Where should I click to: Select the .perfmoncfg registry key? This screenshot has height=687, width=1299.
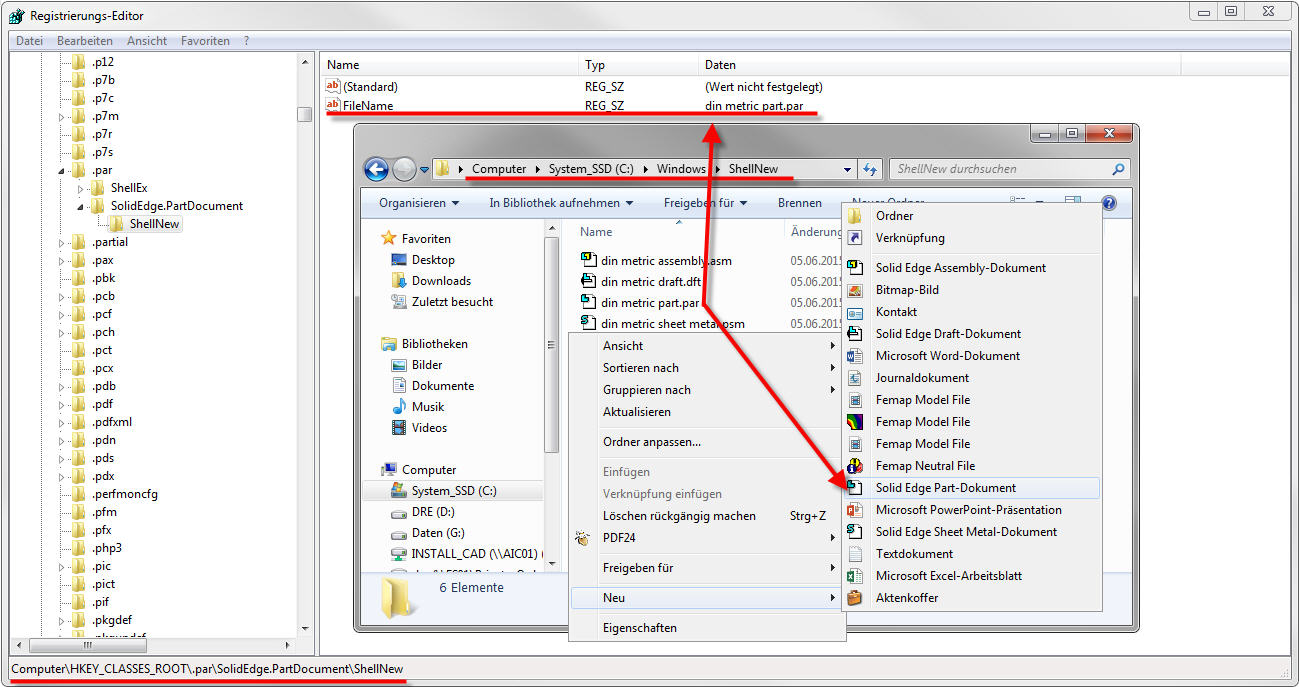click(124, 494)
